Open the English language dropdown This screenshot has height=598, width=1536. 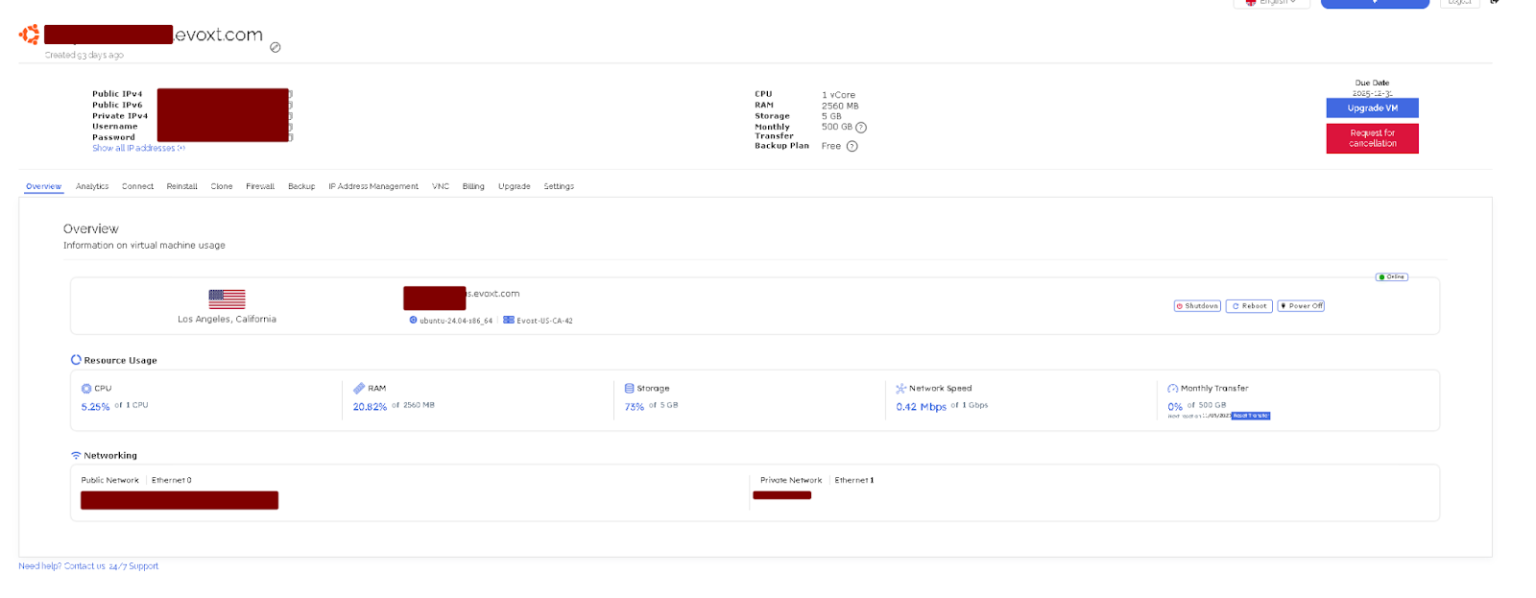[1271, 3]
